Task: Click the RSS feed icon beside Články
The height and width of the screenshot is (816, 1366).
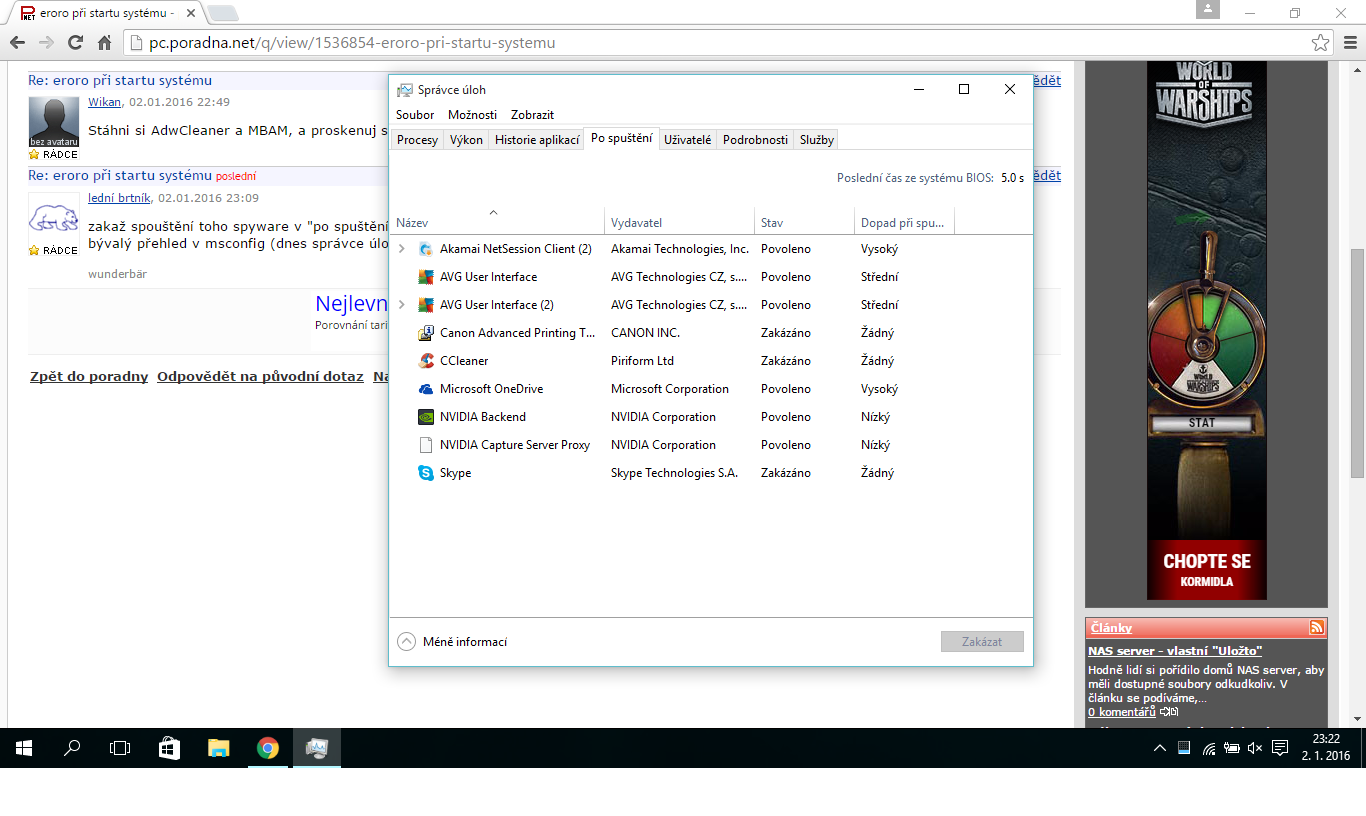Action: pyautogui.click(x=1316, y=628)
